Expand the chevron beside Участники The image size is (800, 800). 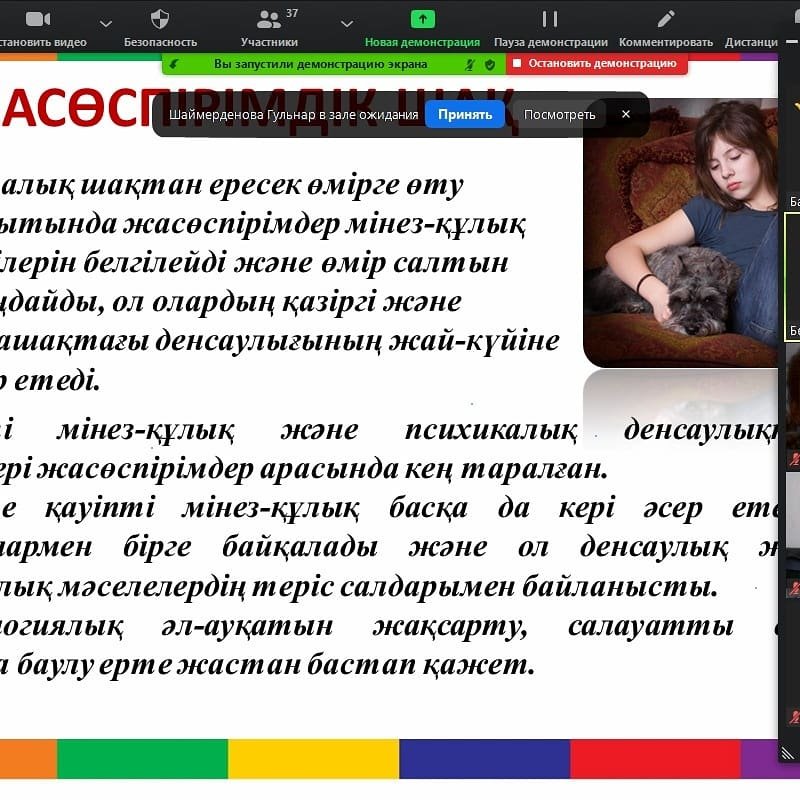[347, 23]
